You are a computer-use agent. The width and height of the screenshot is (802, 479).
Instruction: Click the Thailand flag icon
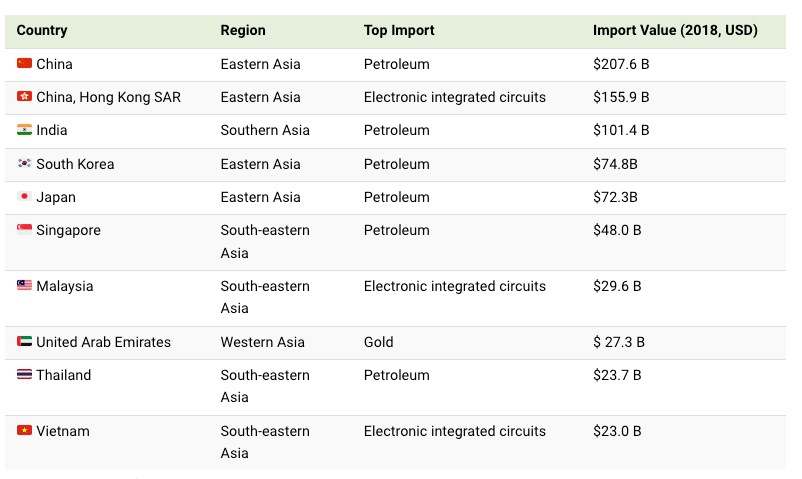point(24,374)
